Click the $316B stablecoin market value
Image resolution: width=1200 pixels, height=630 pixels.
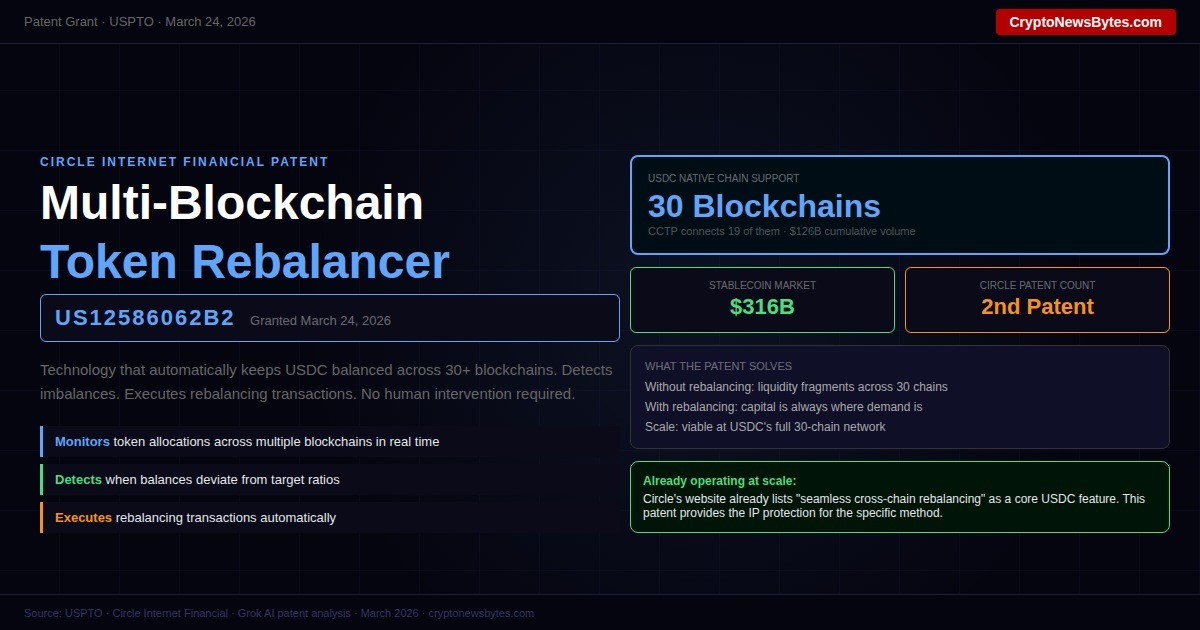tap(762, 307)
